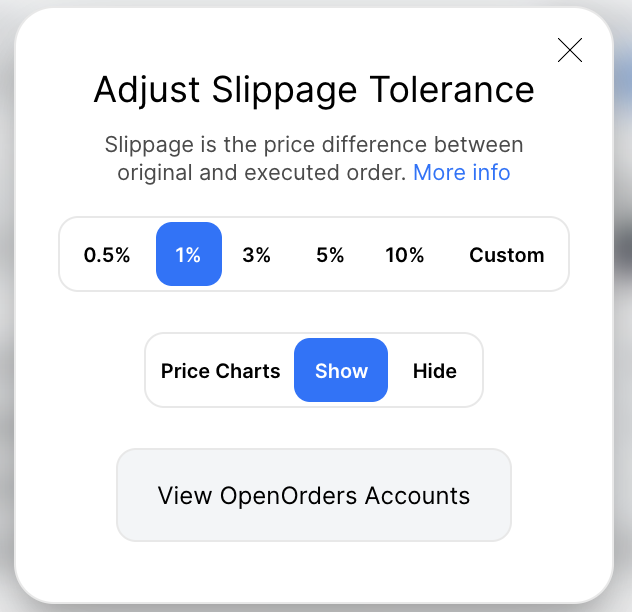The height and width of the screenshot is (612, 632).
Task: Click View OpenOrders Accounts button
Action: click(314, 495)
